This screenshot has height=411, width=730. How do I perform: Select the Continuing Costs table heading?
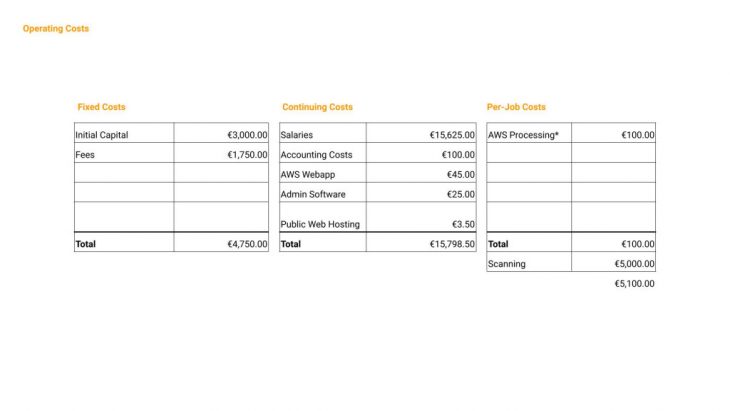317,107
